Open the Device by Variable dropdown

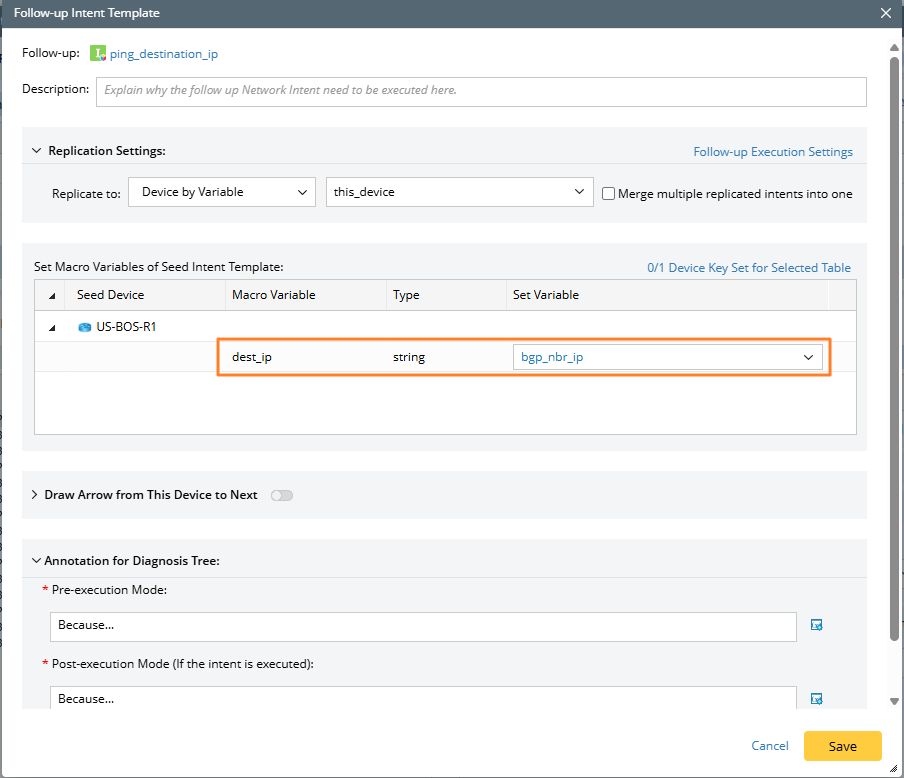221,192
